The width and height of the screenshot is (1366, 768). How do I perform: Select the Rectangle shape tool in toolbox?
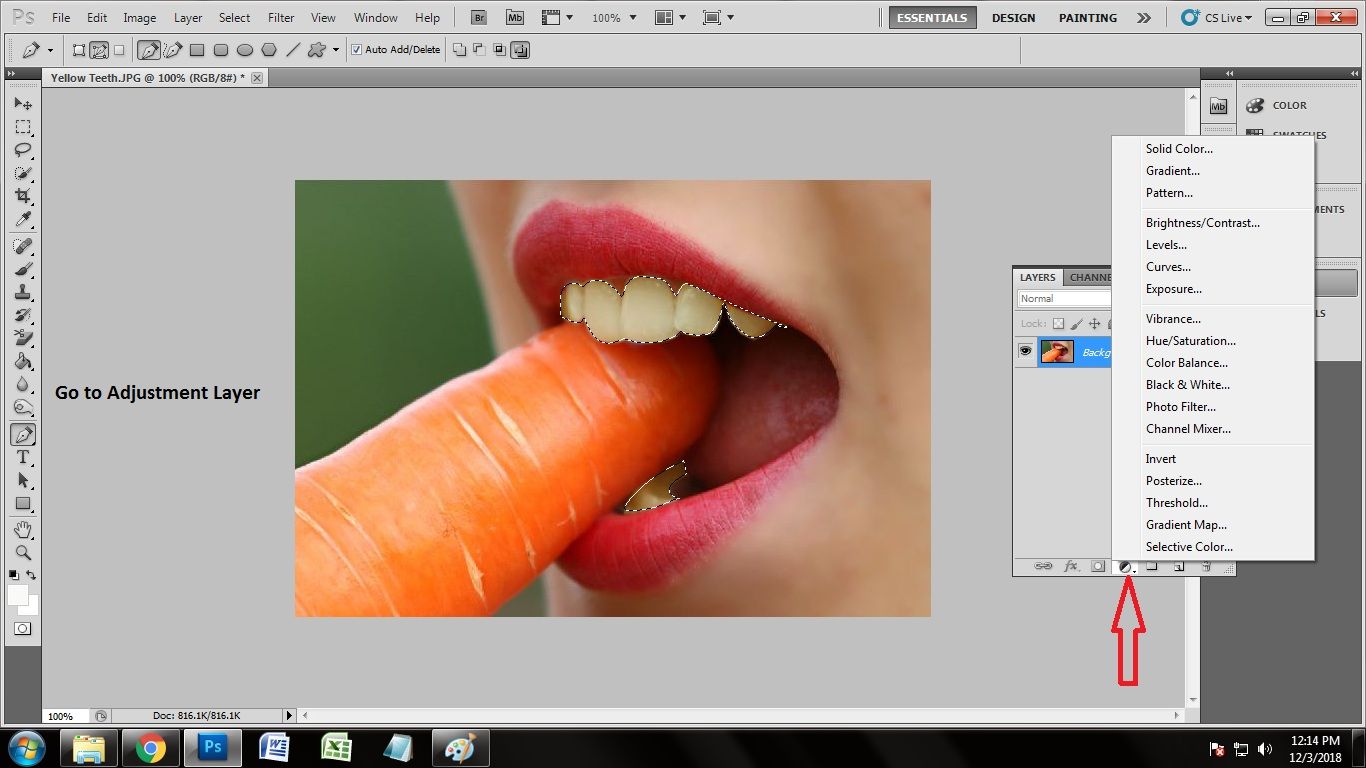[x=22, y=503]
